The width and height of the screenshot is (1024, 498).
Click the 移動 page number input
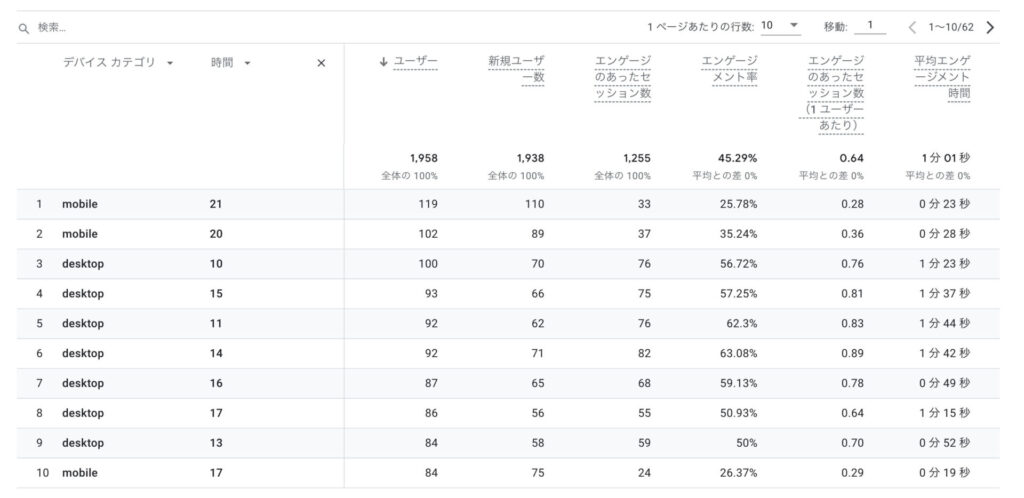tap(870, 26)
